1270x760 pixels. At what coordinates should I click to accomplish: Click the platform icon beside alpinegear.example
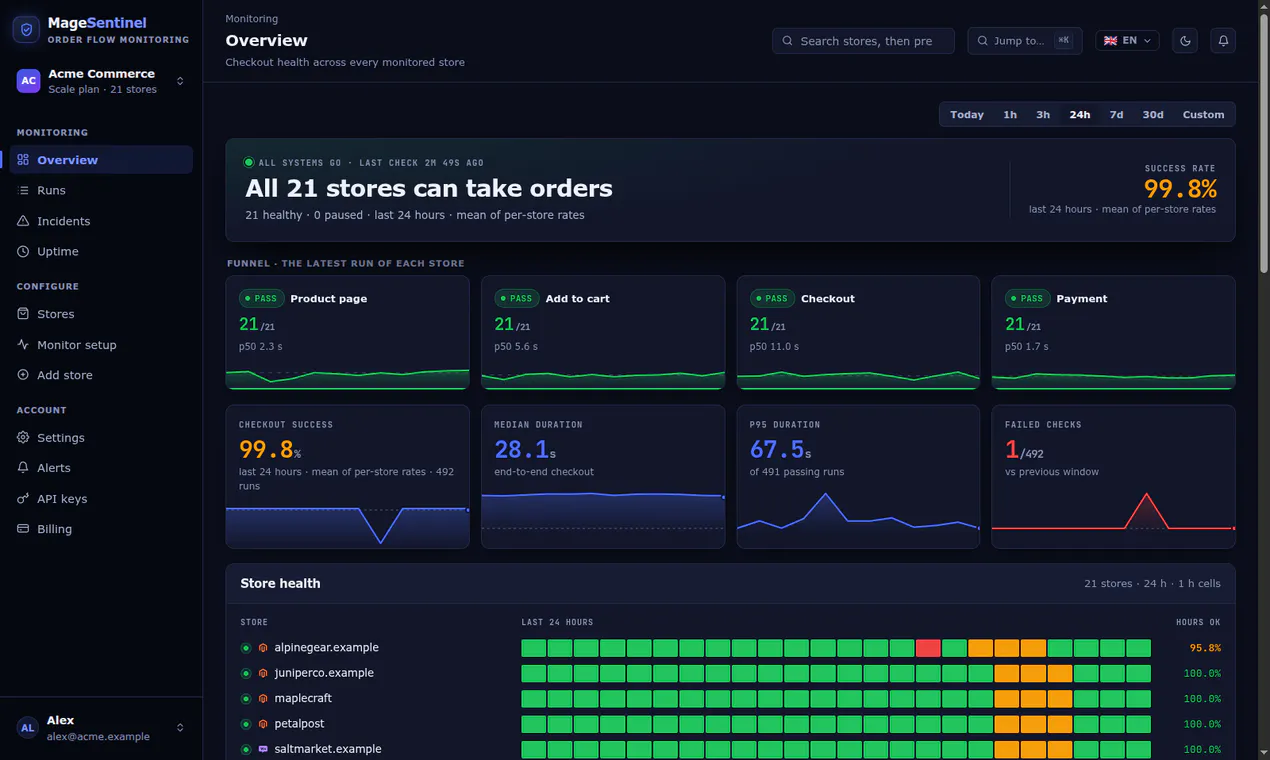pos(263,648)
